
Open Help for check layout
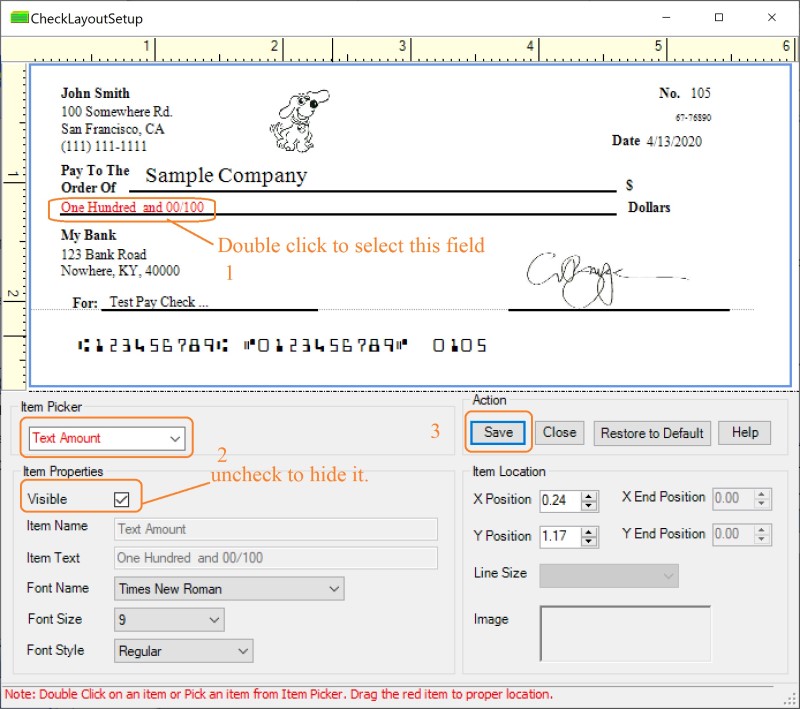coord(744,433)
